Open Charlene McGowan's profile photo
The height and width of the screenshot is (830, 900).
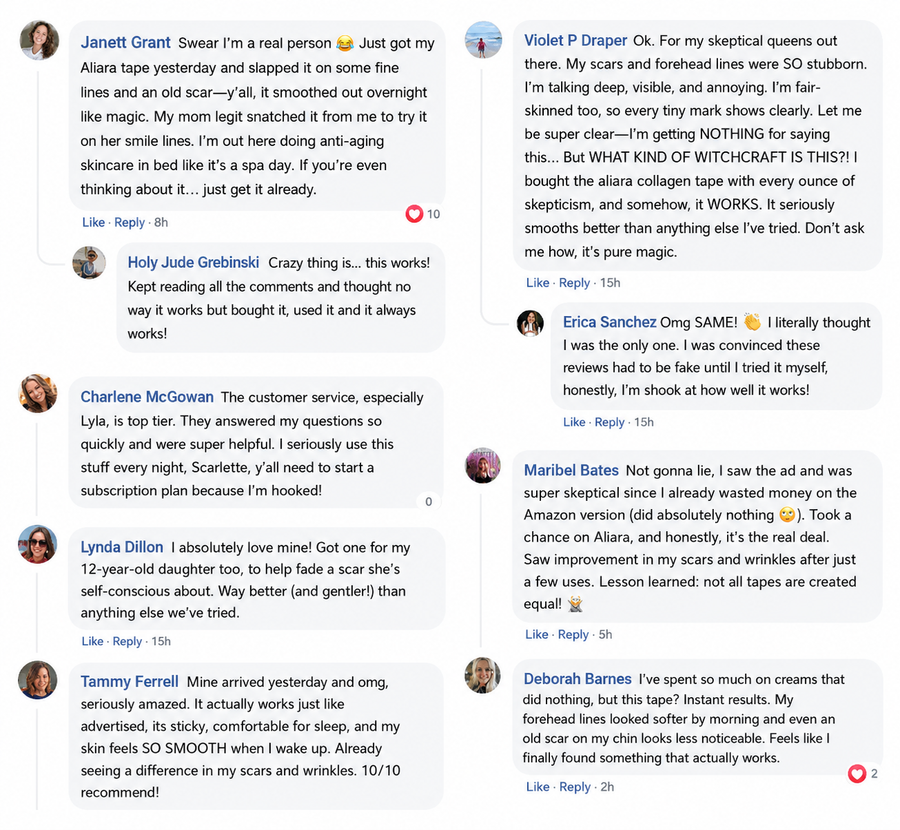coord(38,394)
